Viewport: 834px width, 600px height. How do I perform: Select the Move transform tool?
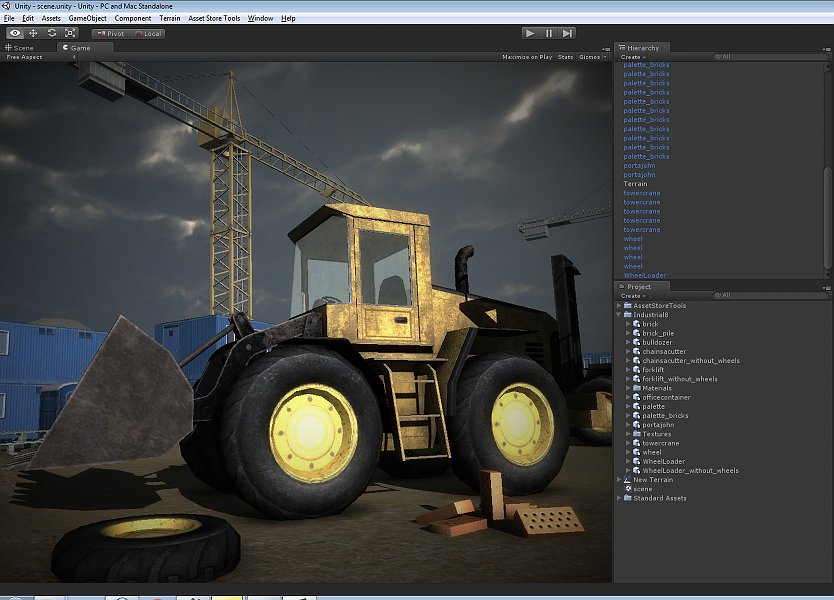tap(33, 33)
